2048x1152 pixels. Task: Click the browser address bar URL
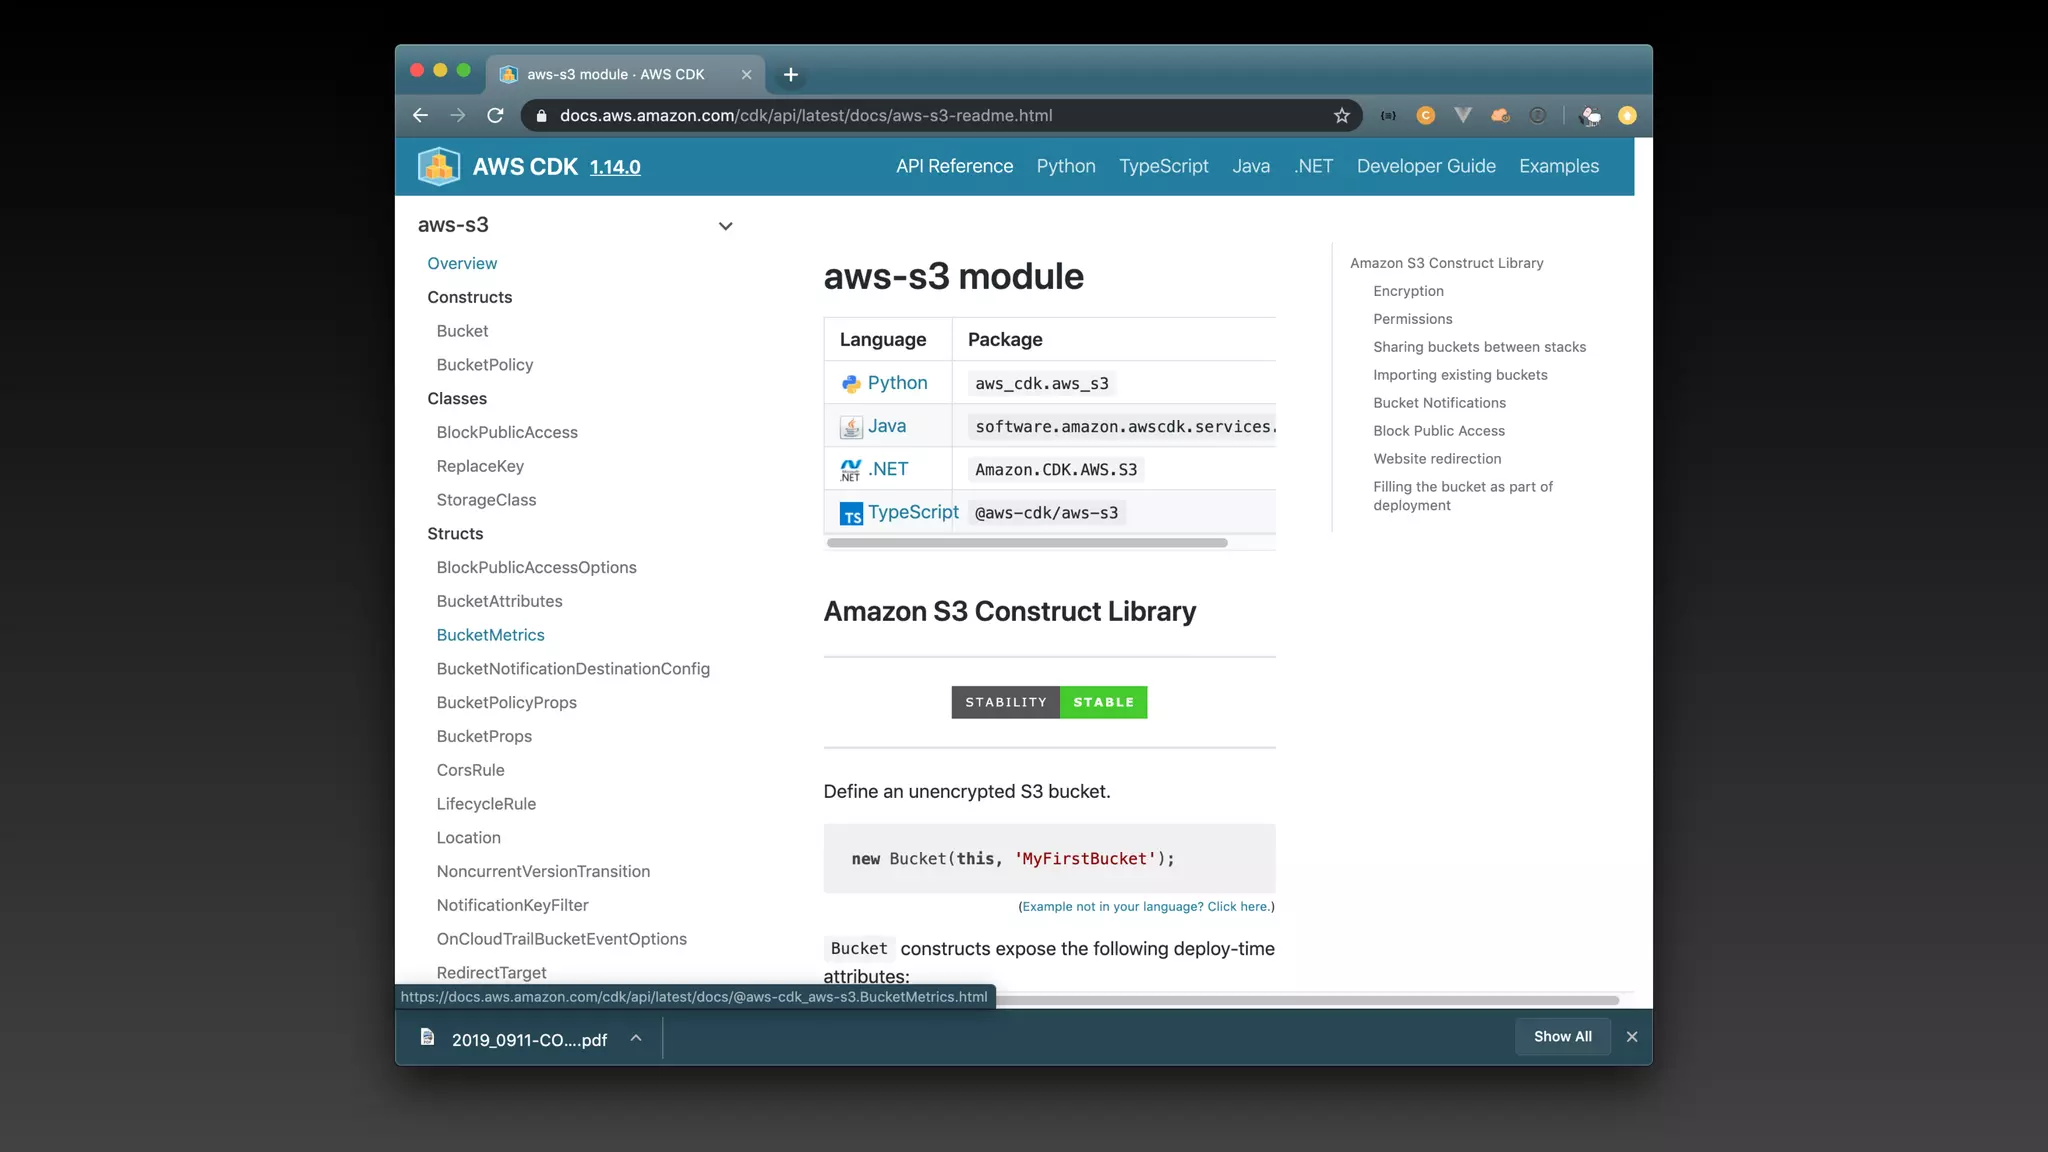pos(806,116)
